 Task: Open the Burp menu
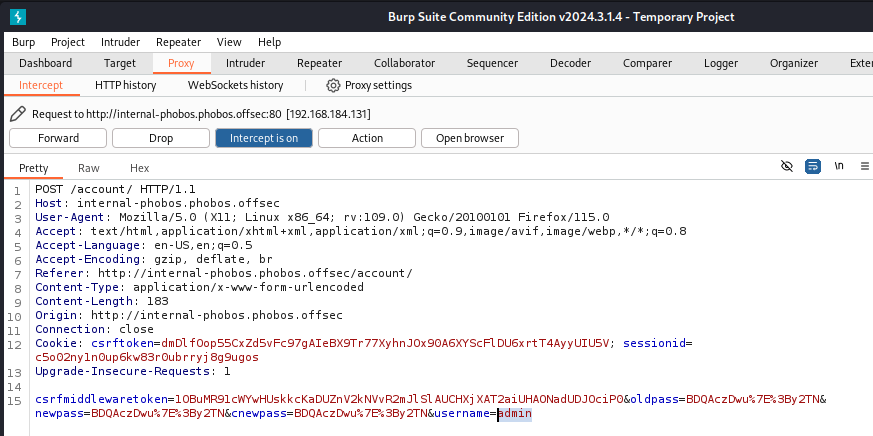click(x=23, y=42)
